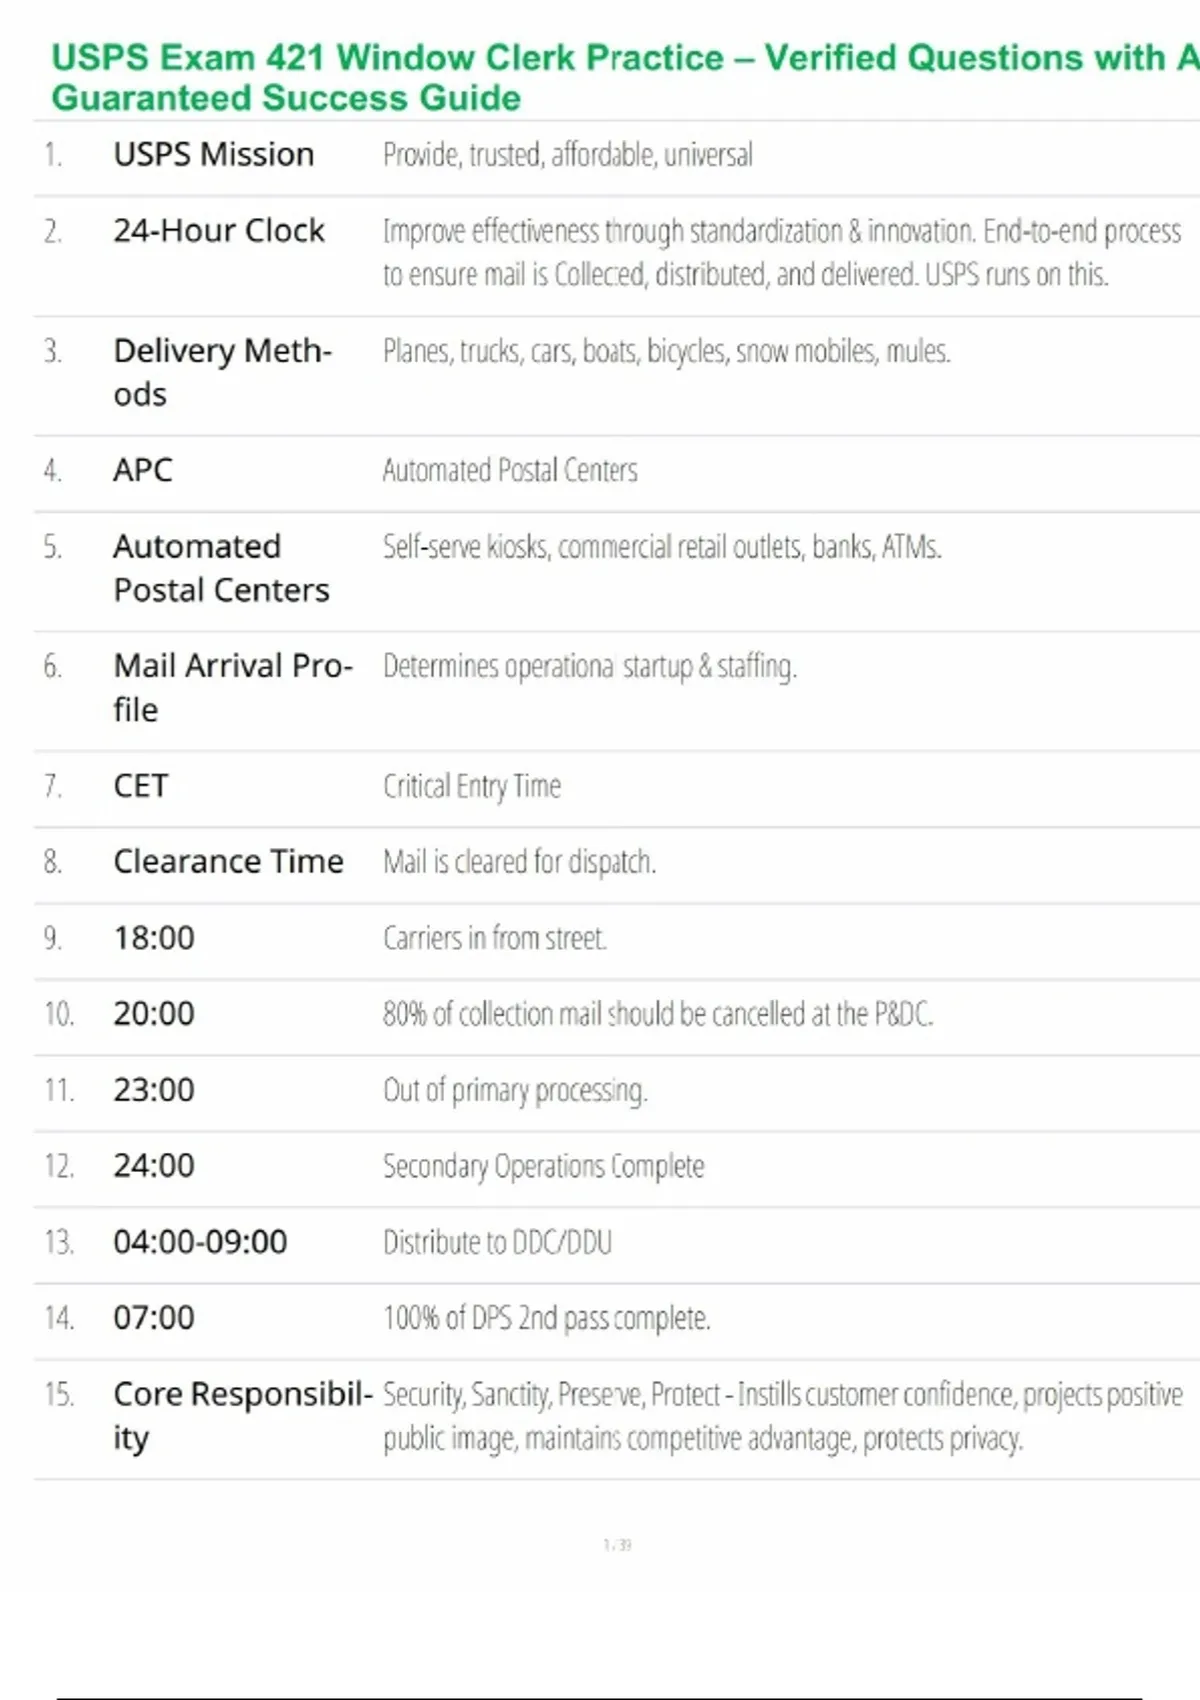
Task: Select "Distribute to DDC/DDU" definition
Action: pos(498,1242)
